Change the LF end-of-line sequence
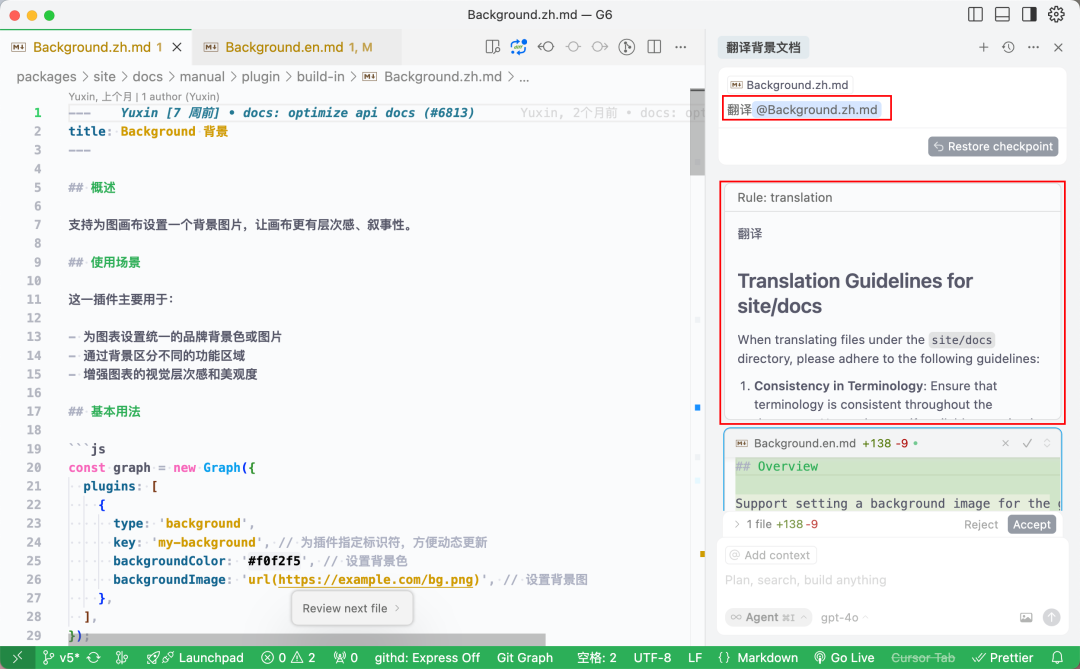Image resolution: width=1080 pixels, height=669 pixels. pyautogui.click(x=695, y=657)
